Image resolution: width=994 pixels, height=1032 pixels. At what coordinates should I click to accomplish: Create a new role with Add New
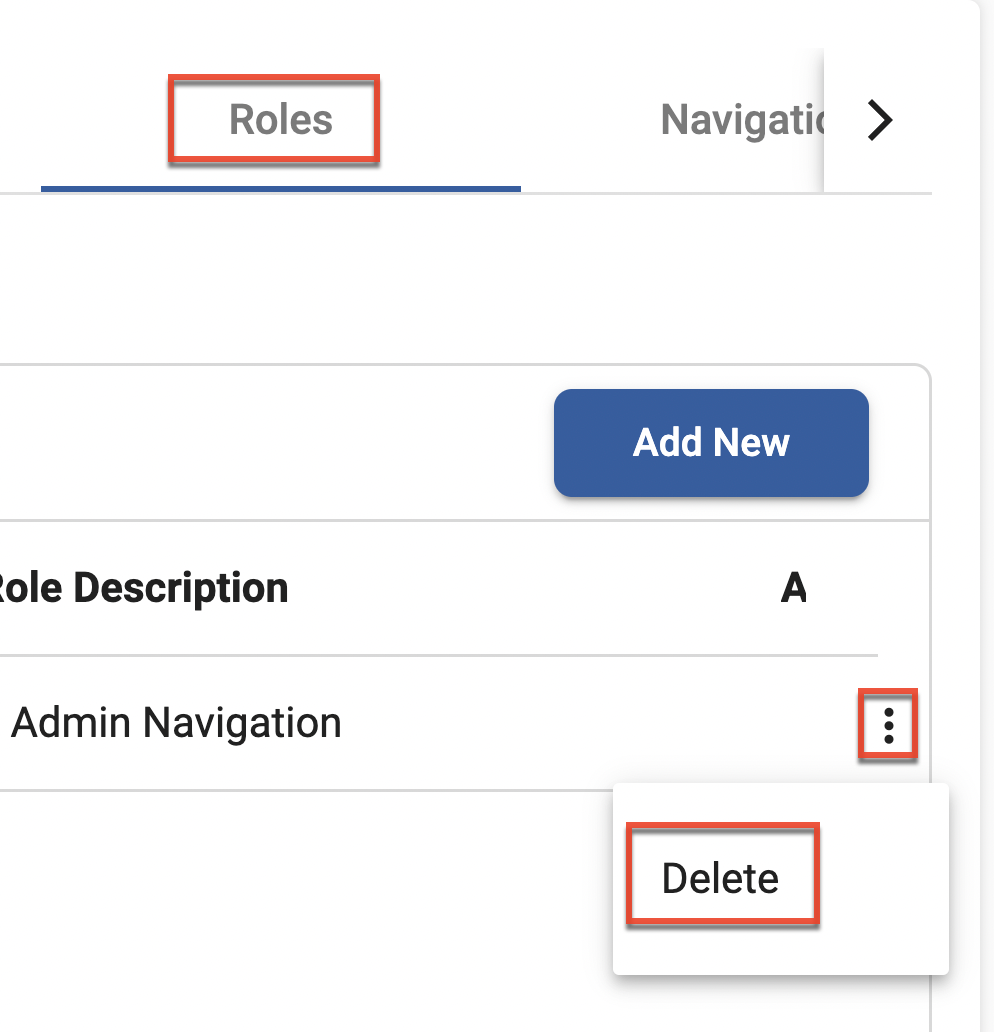click(x=711, y=443)
